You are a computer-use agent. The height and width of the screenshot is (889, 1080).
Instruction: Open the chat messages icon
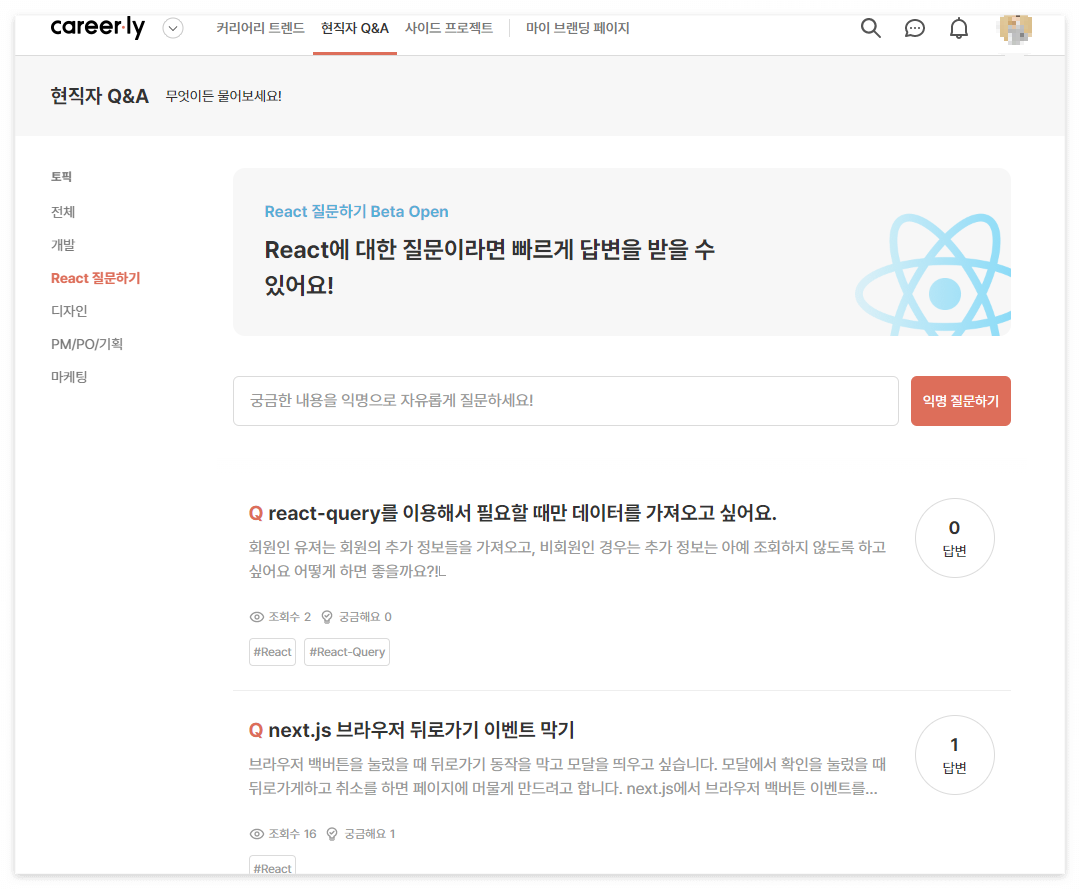pyautogui.click(x=915, y=28)
